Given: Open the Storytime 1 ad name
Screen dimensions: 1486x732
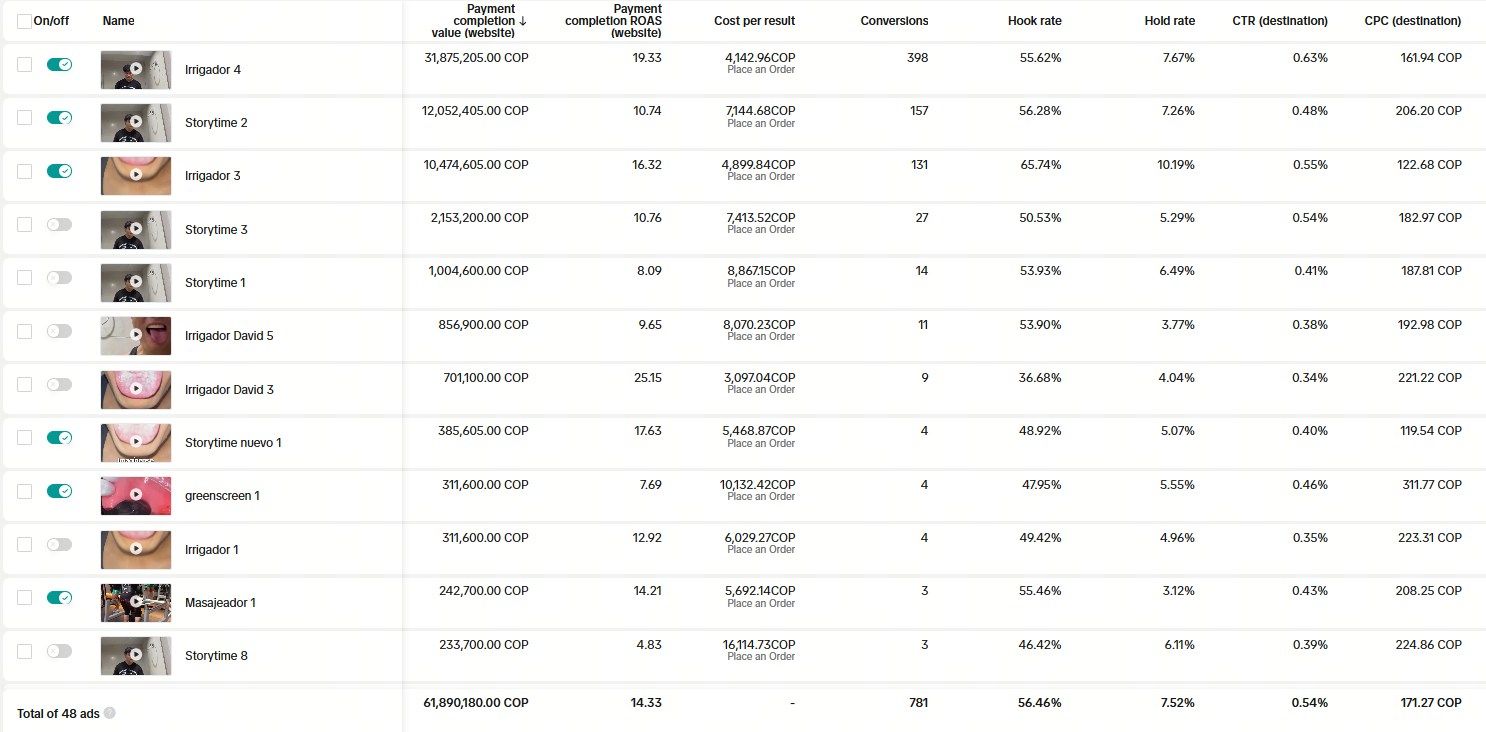Looking at the screenshot, I should pos(215,283).
